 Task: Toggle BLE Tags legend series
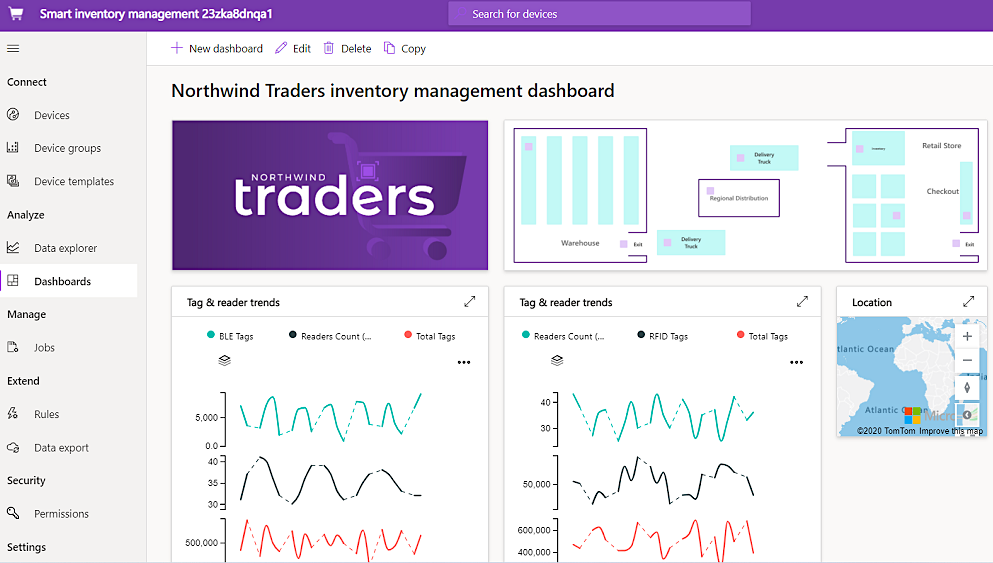[230, 336]
